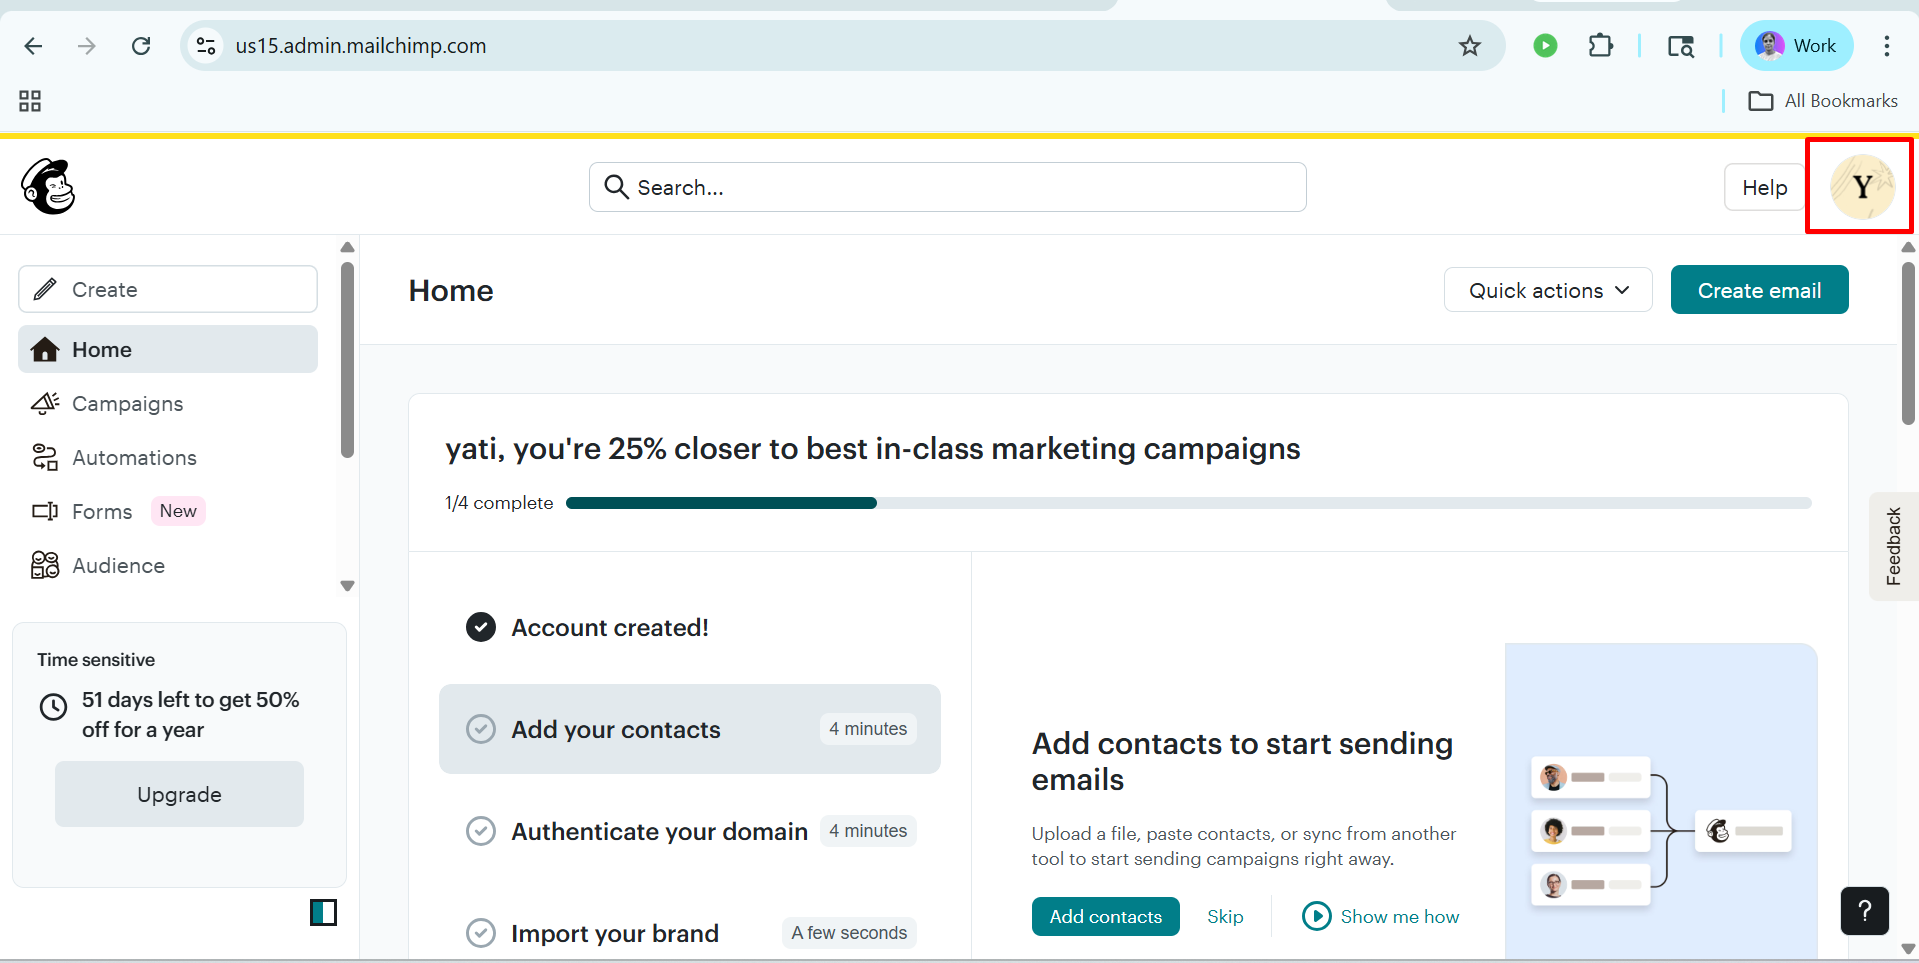Click the Upgrade button
This screenshot has height=963, width=1919.
point(179,794)
